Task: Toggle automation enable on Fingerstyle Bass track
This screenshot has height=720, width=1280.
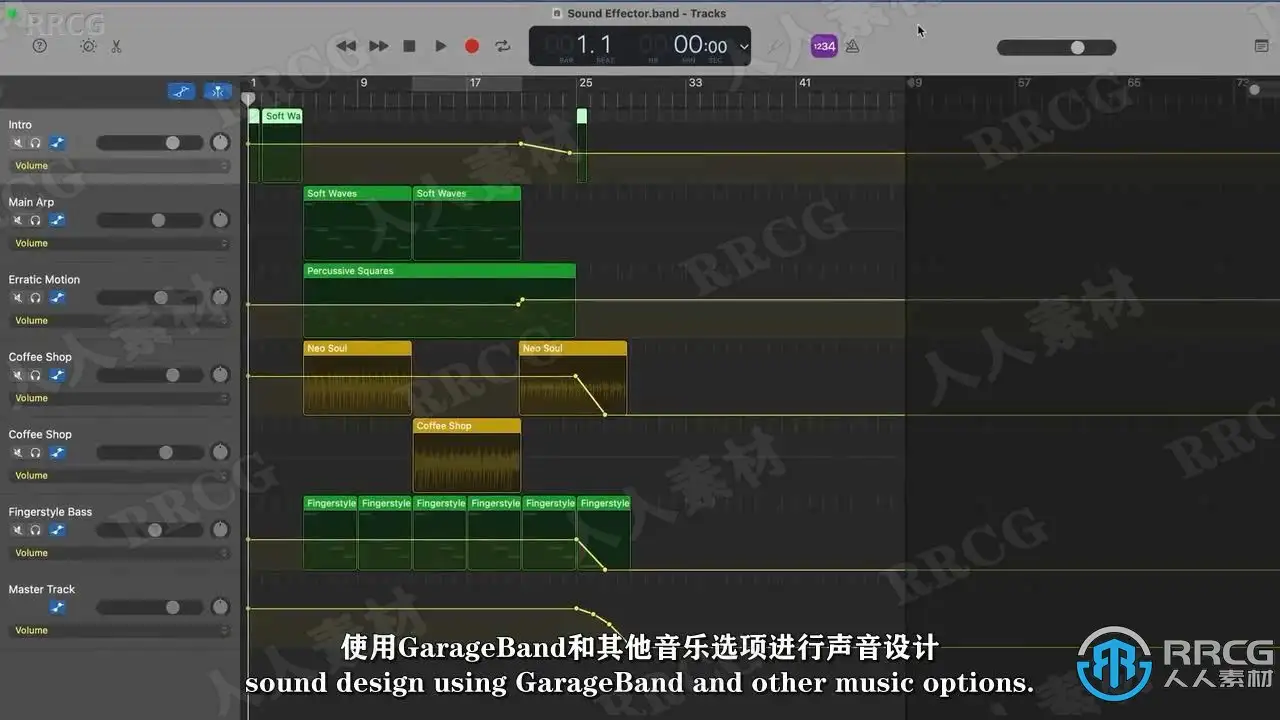Action: (x=58, y=530)
